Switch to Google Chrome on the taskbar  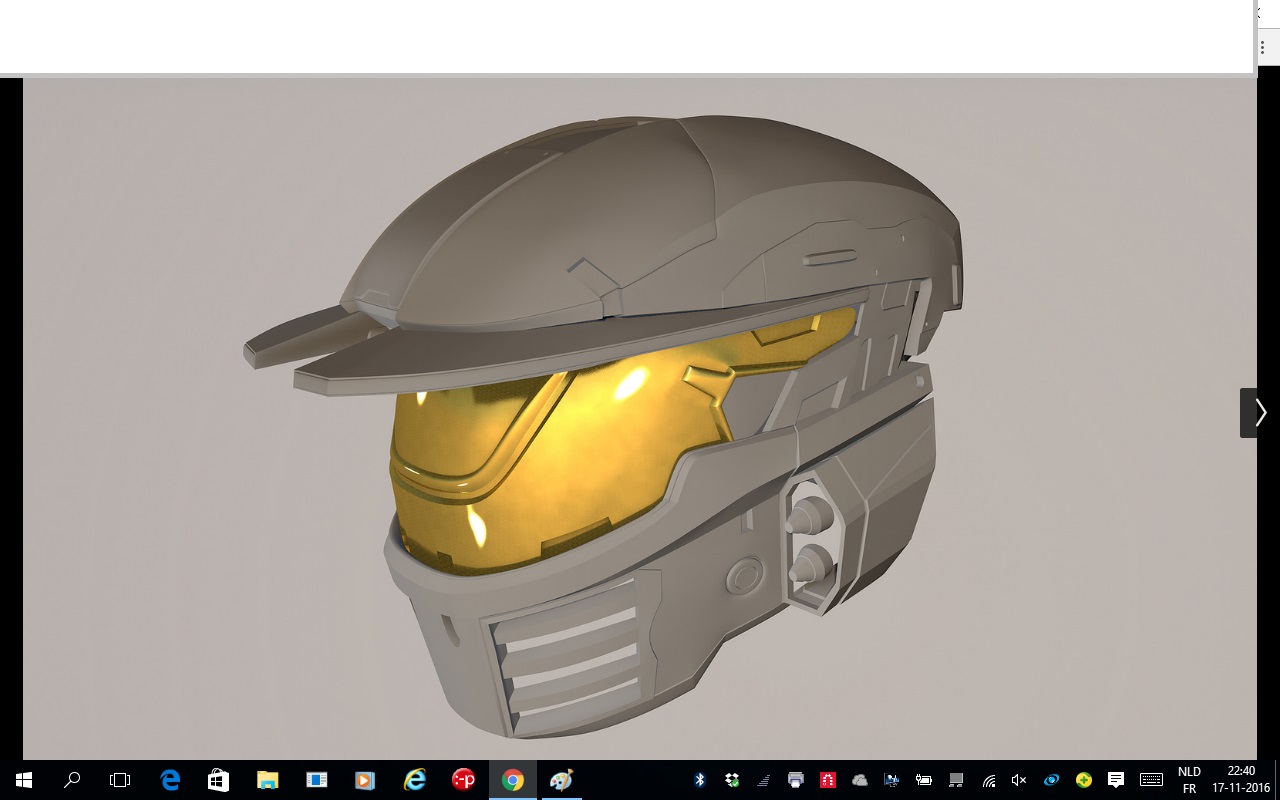click(x=512, y=780)
